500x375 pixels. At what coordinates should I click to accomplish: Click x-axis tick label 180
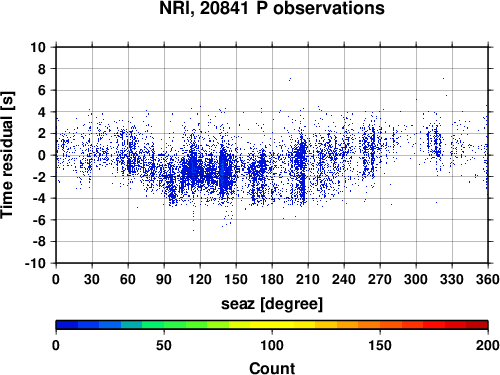point(272,279)
